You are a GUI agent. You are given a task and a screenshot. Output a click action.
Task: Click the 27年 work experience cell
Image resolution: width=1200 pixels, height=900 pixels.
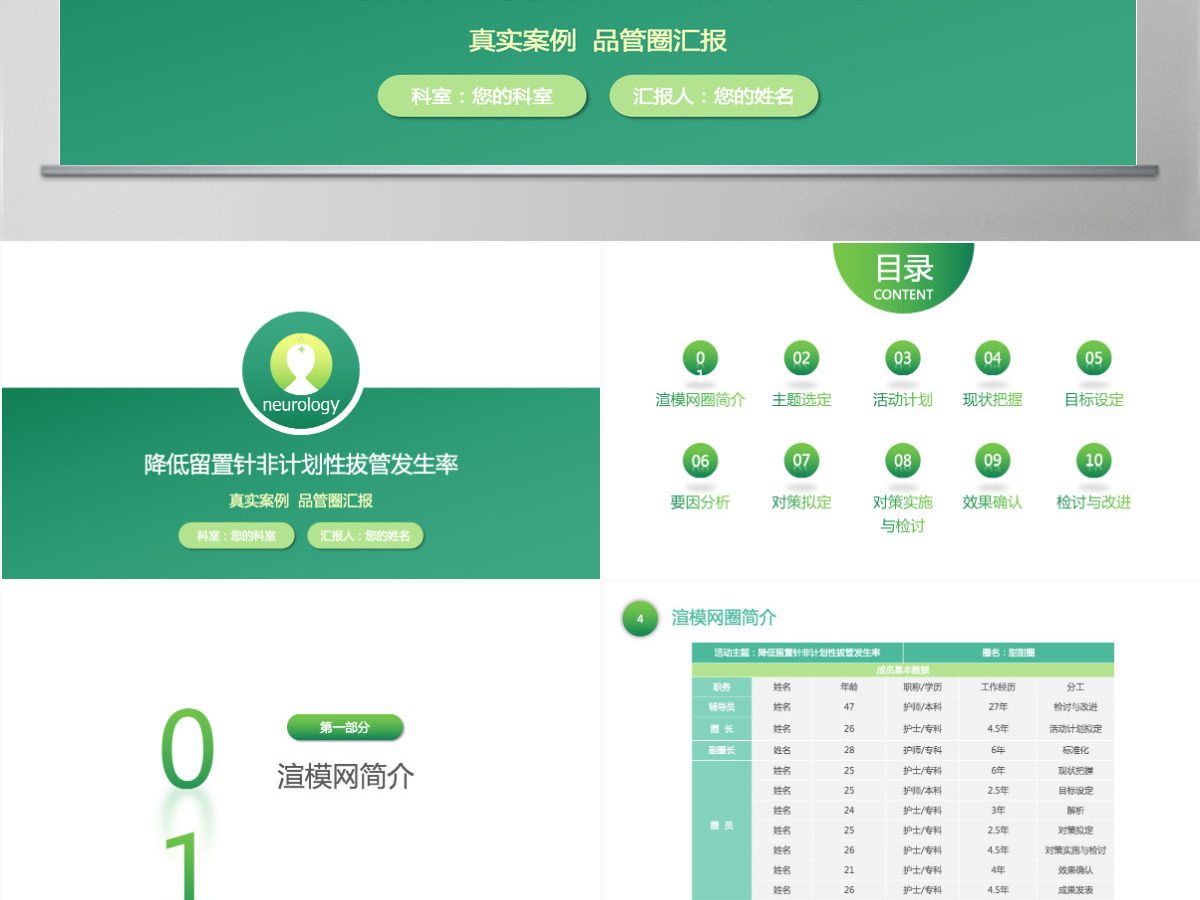(x=998, y=707)
